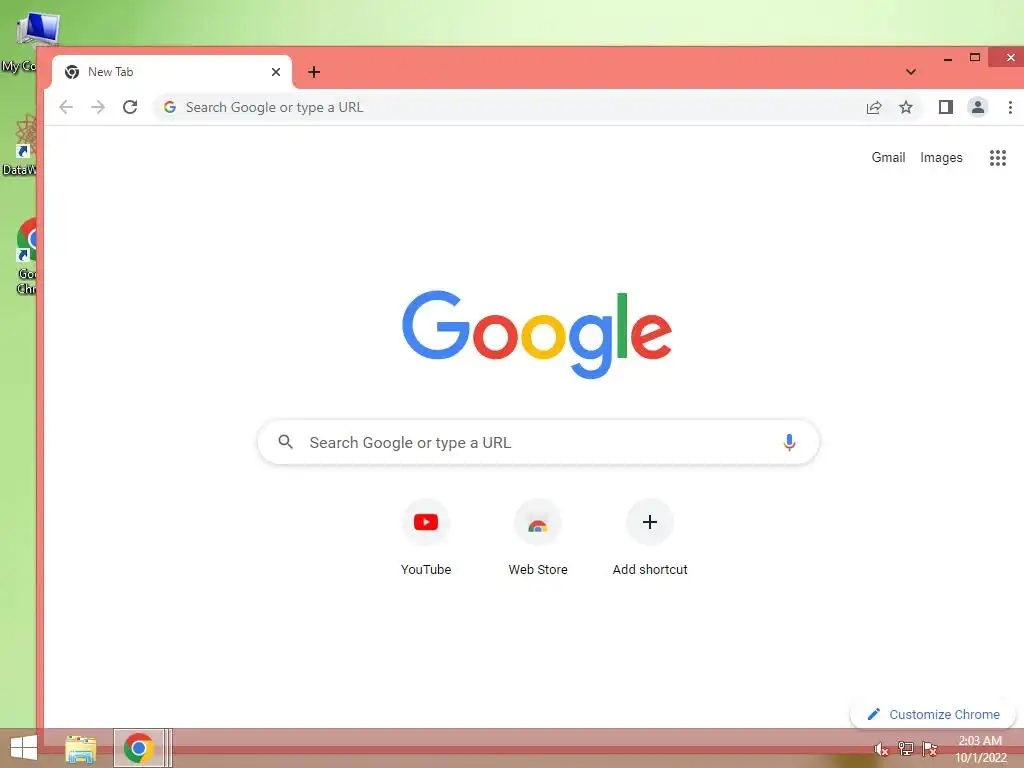
Task: Minimize the Chrome window
Action: [x=948, y=58]
